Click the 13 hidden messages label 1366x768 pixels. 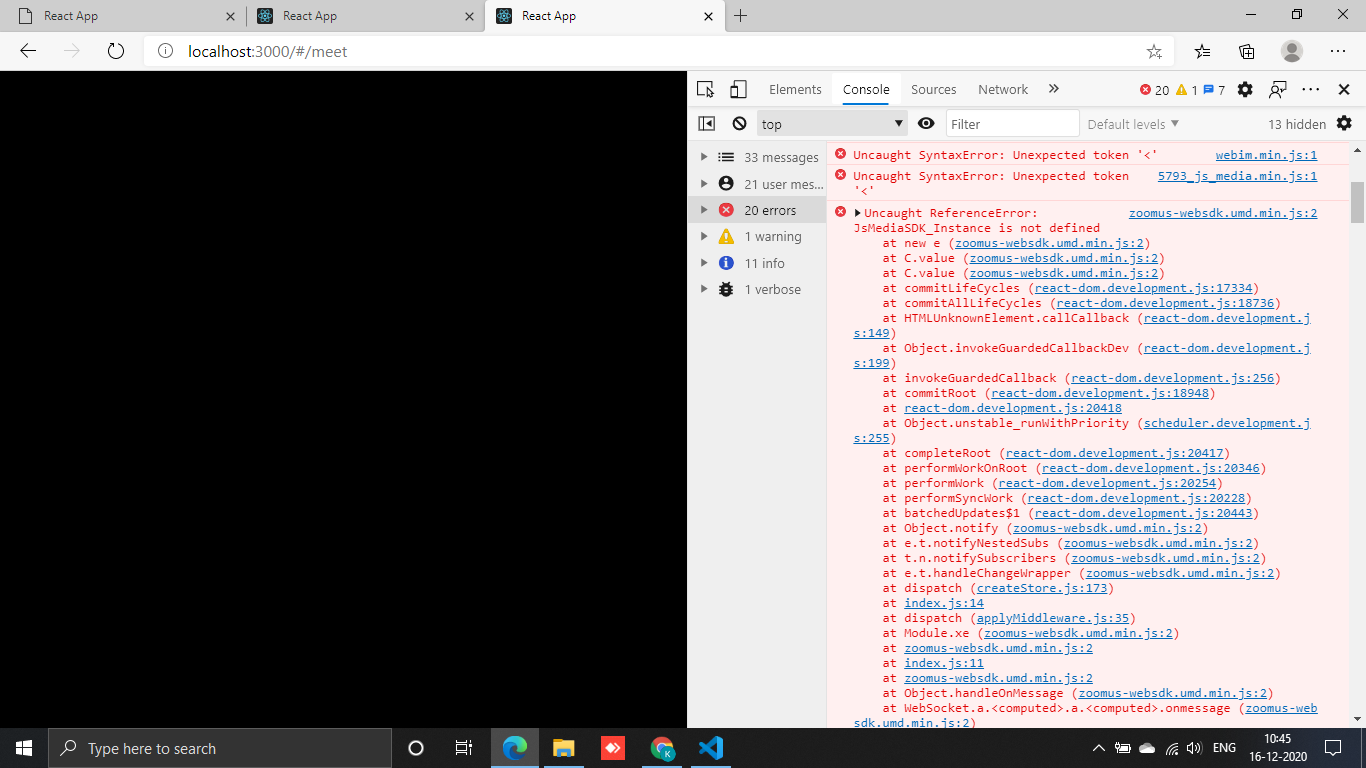(x=1297, y=124)
